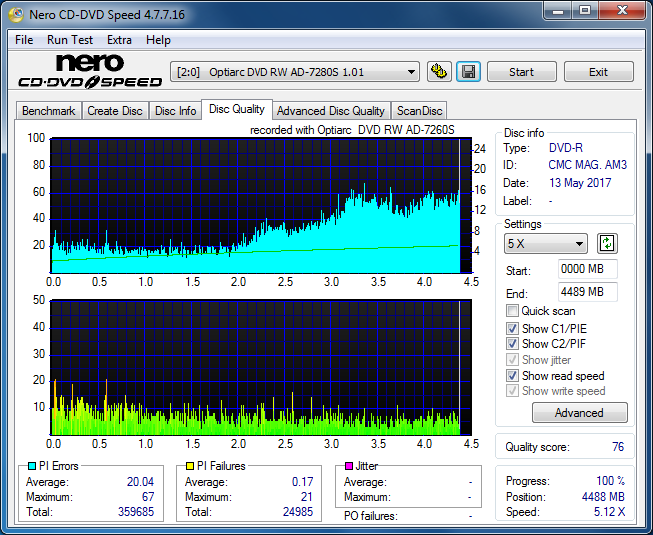Click the End position input field
The image size is (653, 535).
click(587, 292)
